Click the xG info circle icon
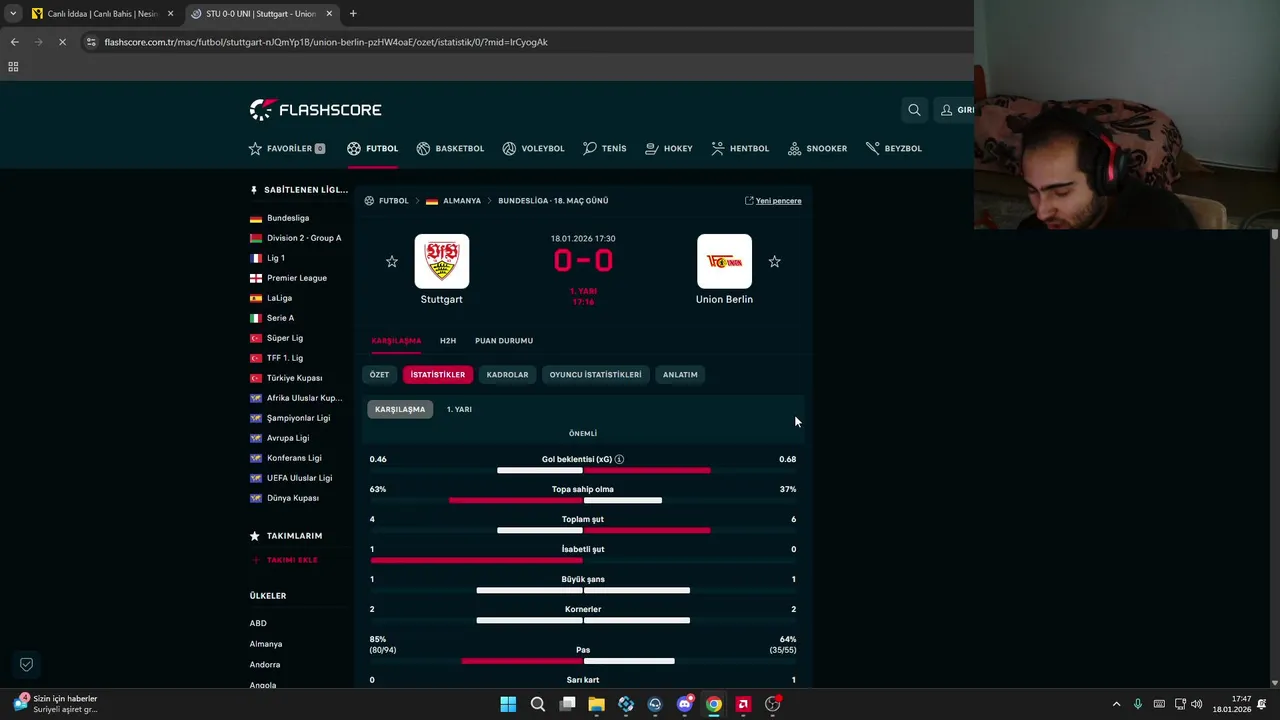The width and height of the screenshot is (1280, 720). (620, 460)
